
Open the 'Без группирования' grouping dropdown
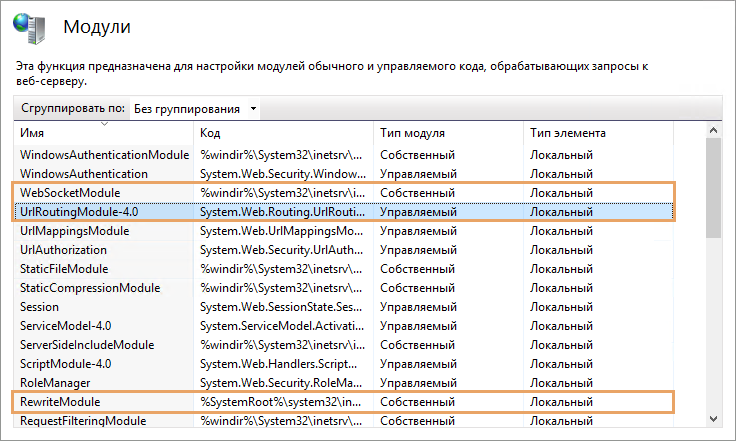[x=195, y=108]
